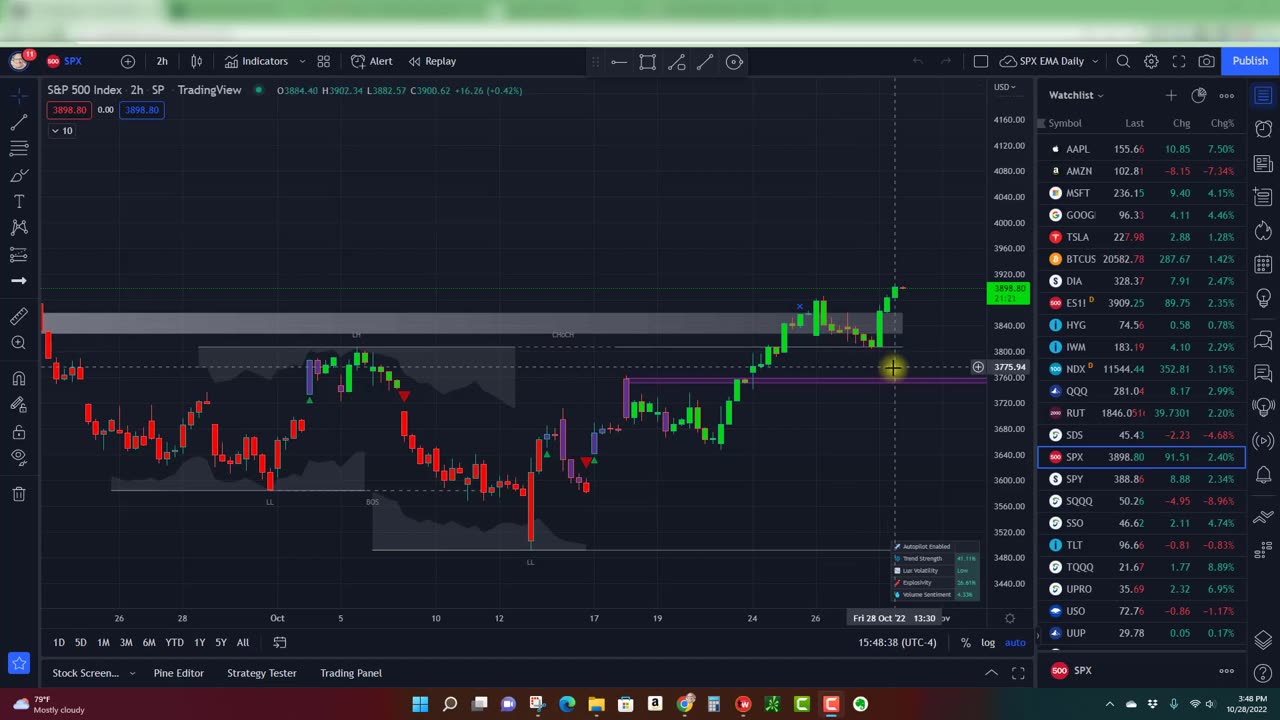Toggle percent scale mode
This screenshot has height=720, width=1280.
[x=965, y=643]
